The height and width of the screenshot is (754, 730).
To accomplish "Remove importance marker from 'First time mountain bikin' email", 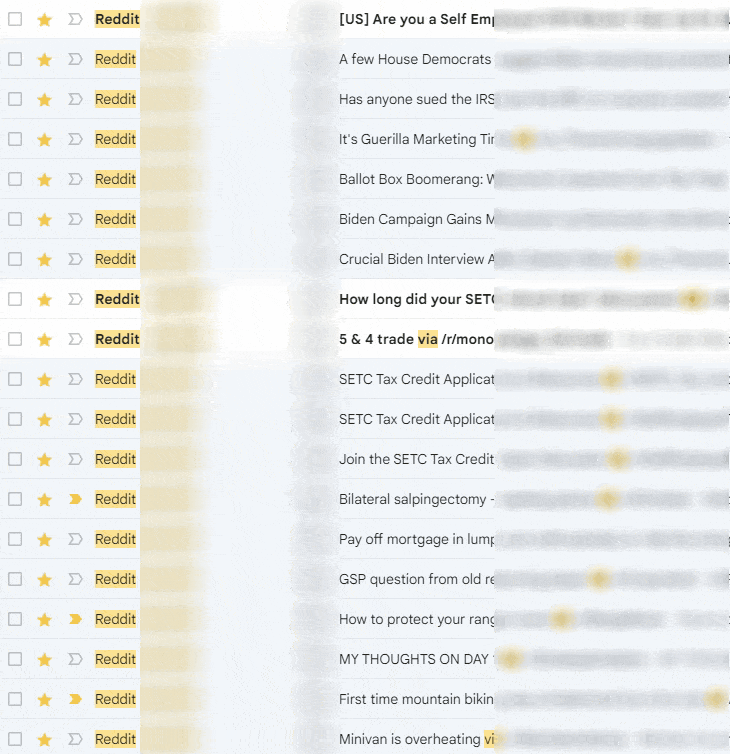I will pos(75,699).
